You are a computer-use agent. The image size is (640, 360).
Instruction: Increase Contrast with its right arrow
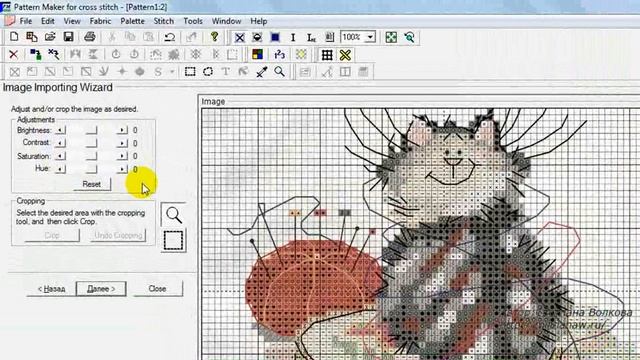point(122,143)
